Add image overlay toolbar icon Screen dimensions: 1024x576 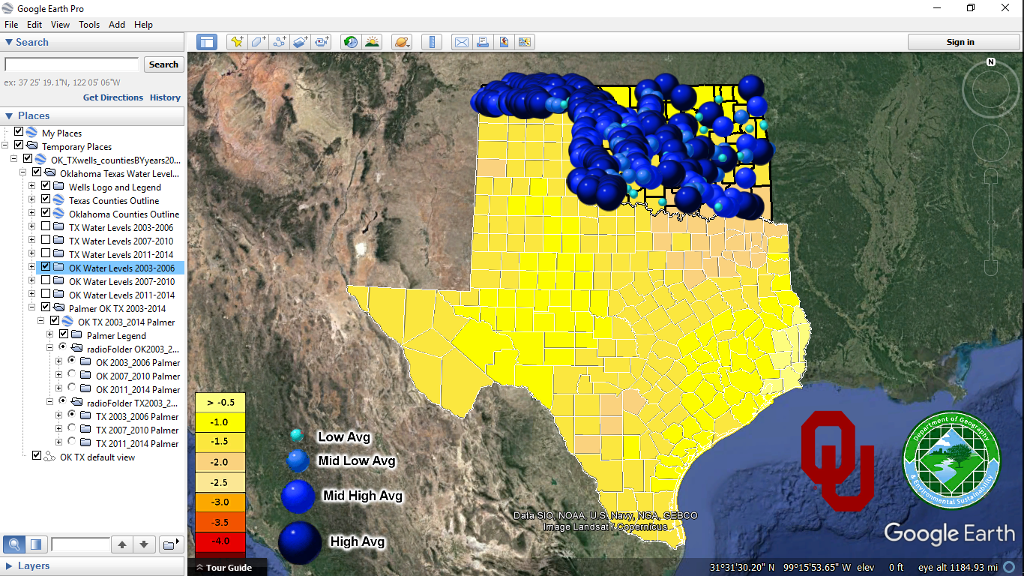click(300, 42)
